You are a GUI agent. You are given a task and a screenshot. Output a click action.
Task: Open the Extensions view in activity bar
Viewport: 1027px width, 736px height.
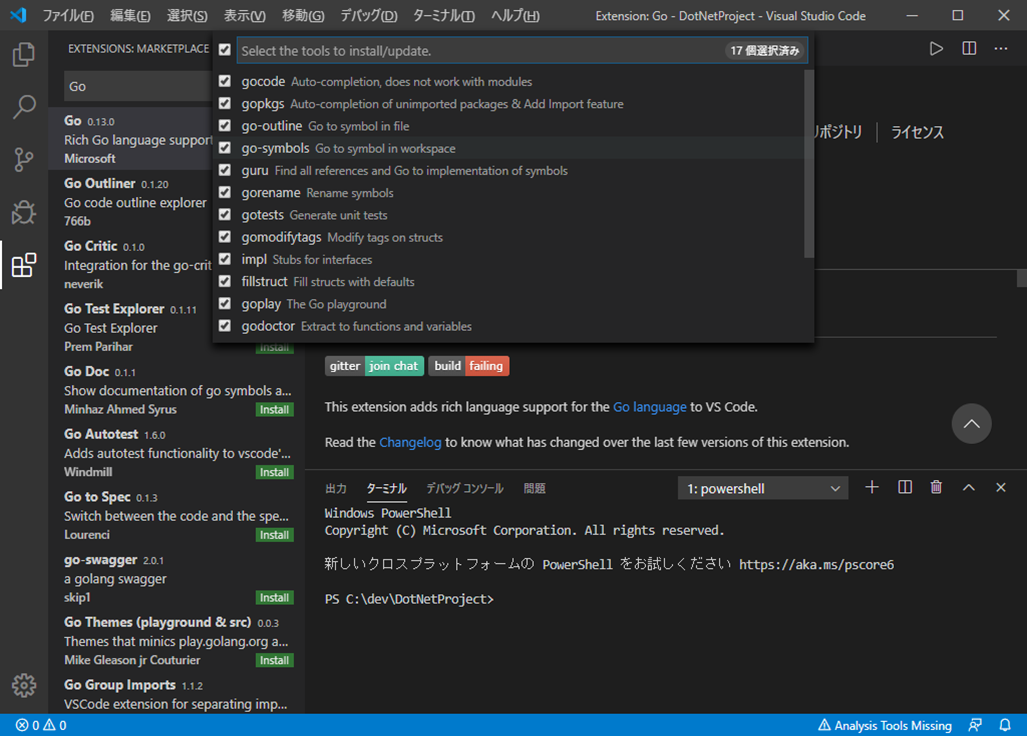coord(24,265)
